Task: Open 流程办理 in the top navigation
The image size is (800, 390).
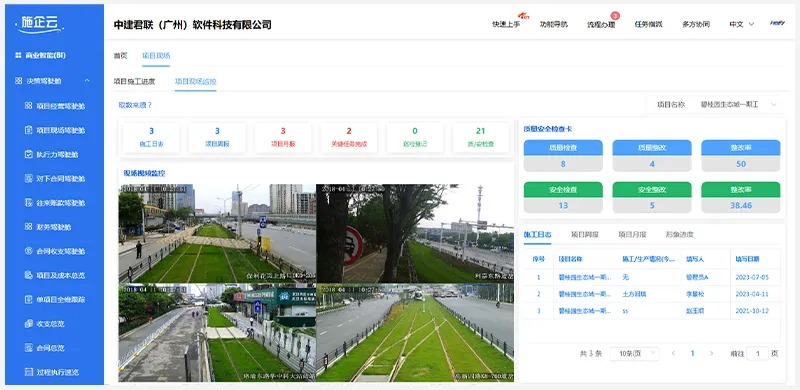Action: (x=601, y=24)
